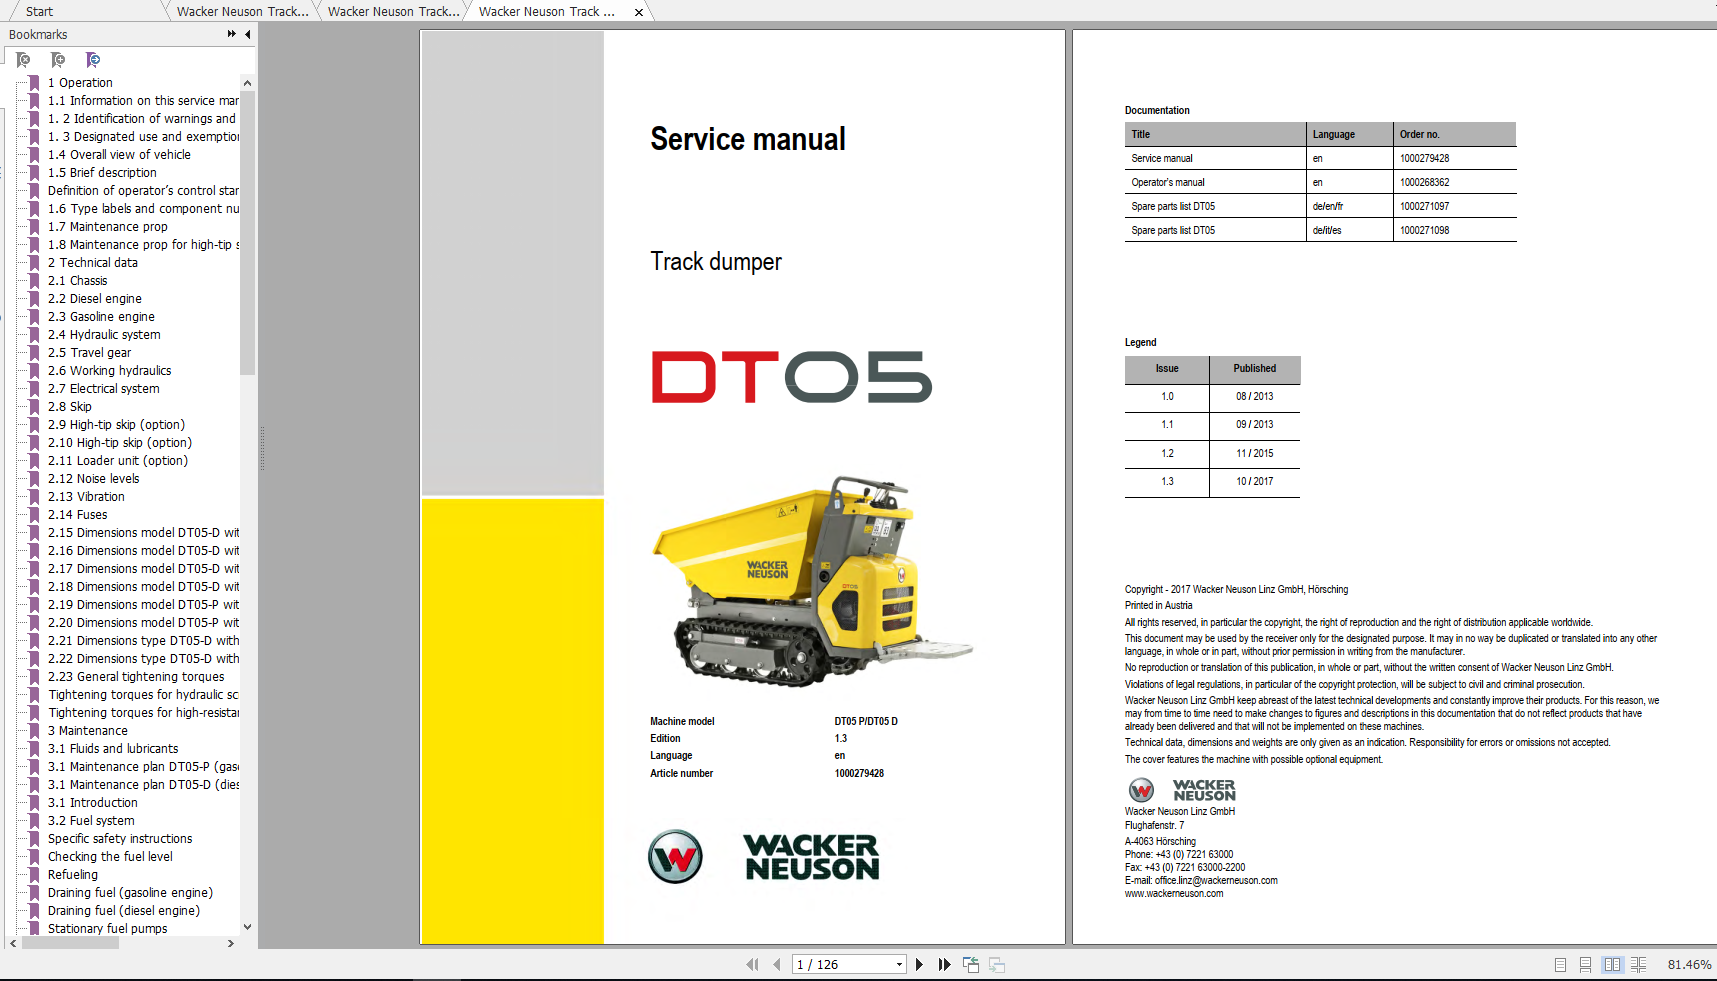Go to the previous page
The height and width of the screenshot is (981, 1717).
[777, 965]
